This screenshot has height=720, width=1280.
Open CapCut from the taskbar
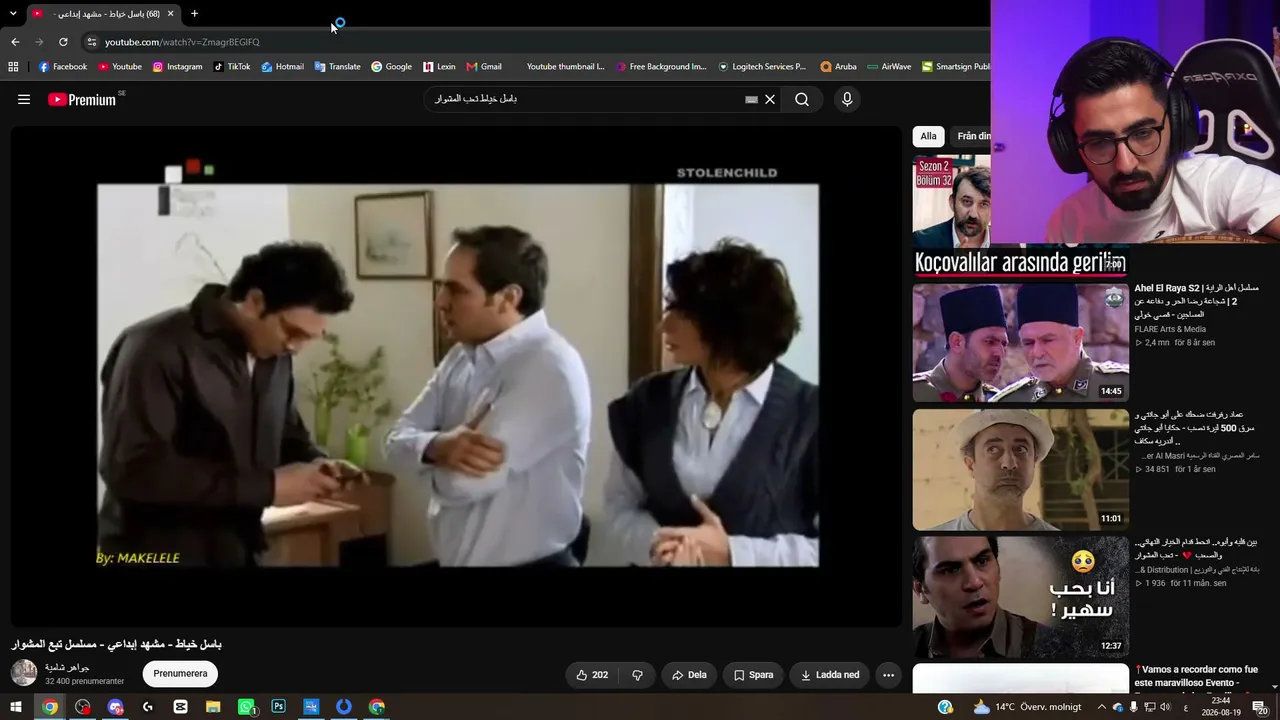[180, 707]
